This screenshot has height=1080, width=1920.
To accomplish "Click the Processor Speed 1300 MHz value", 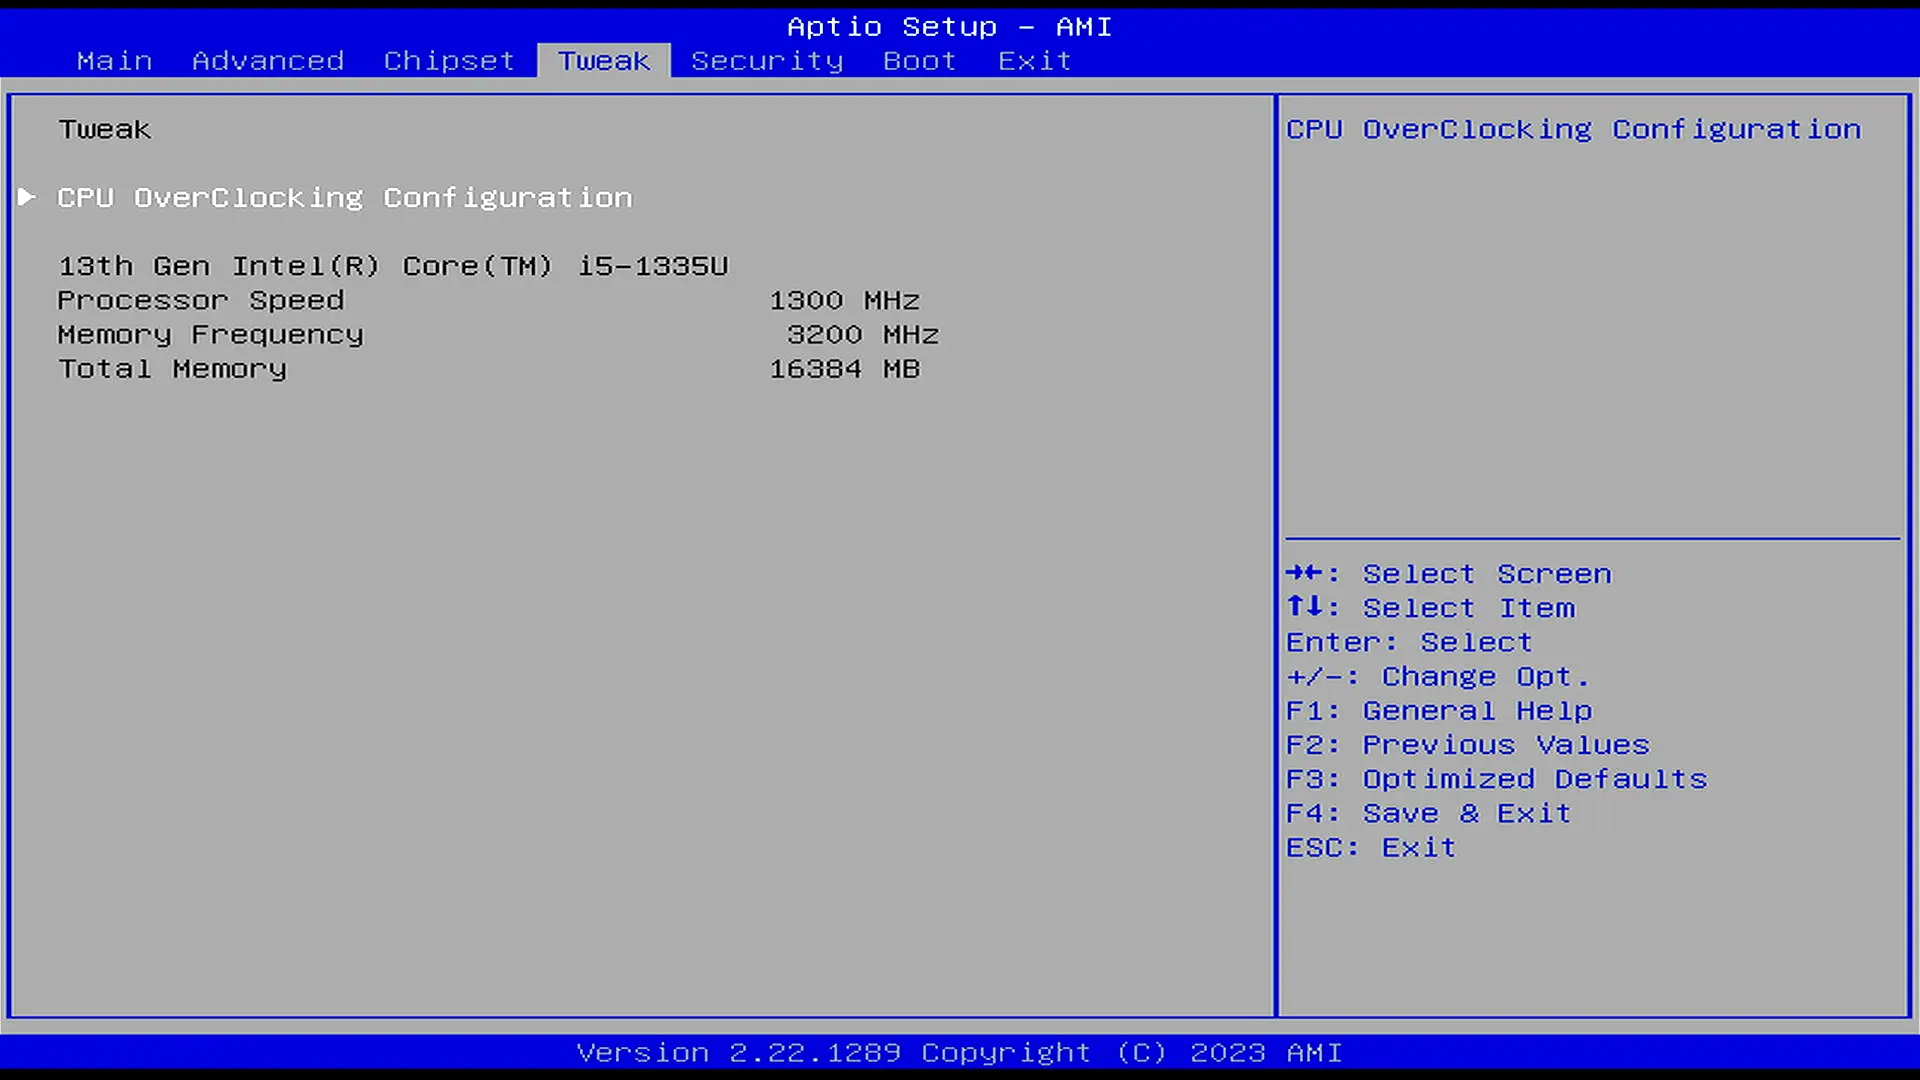I will coord(844,300).
